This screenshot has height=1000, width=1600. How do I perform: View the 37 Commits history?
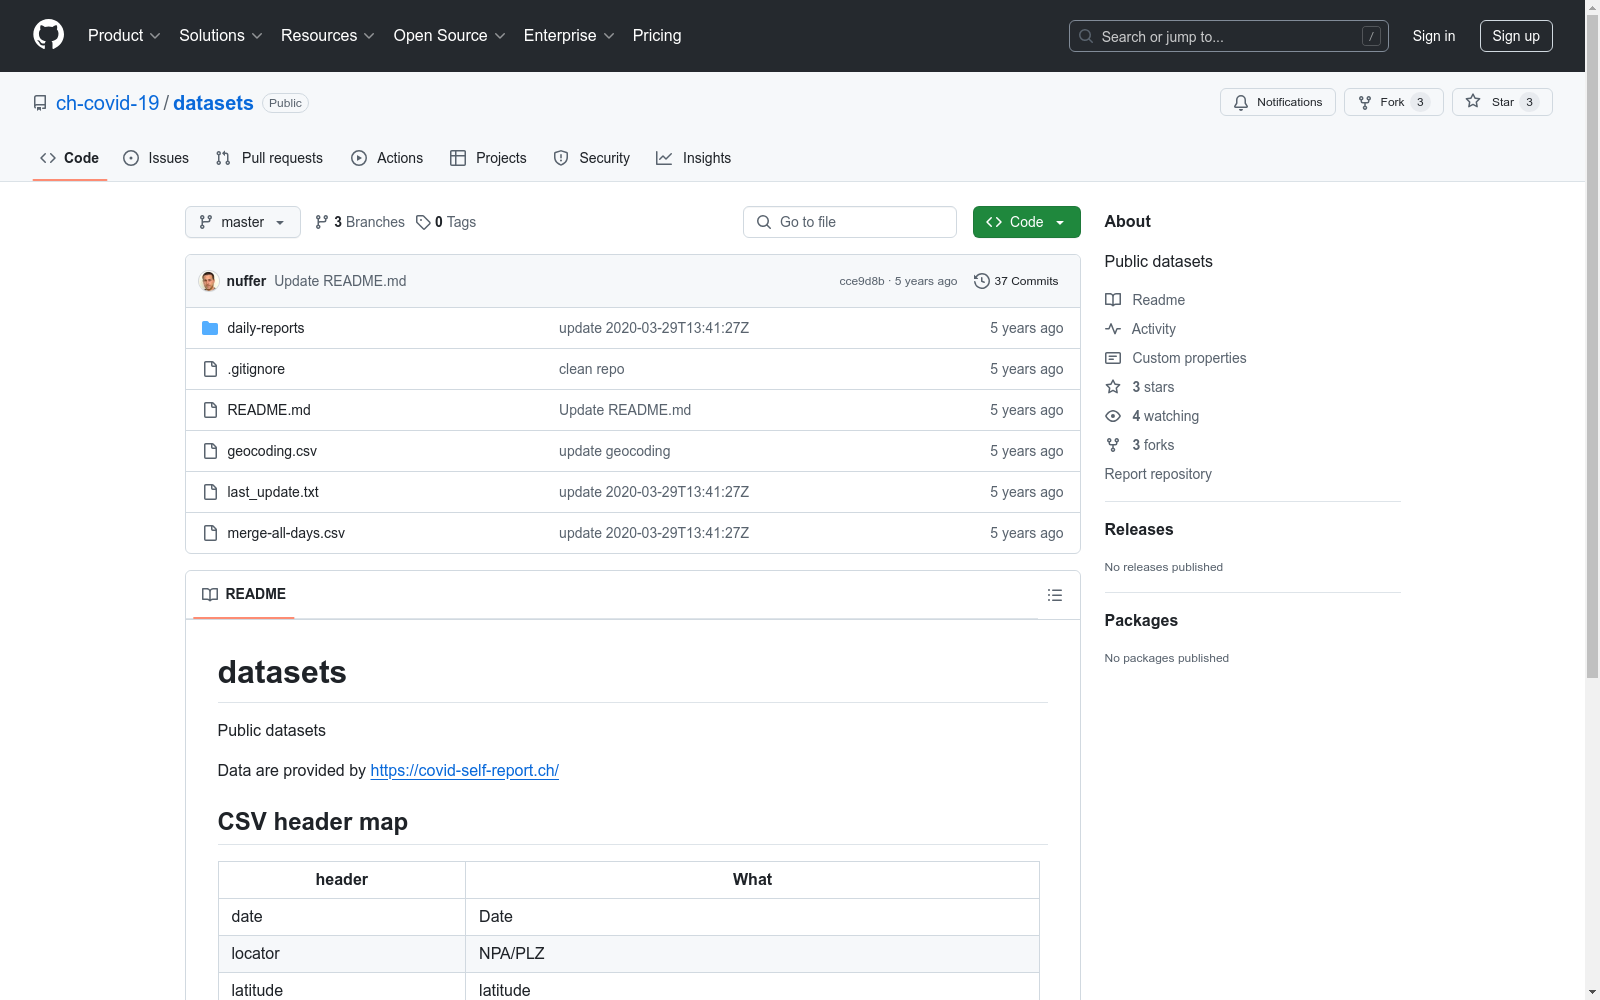click(1016, 281)
